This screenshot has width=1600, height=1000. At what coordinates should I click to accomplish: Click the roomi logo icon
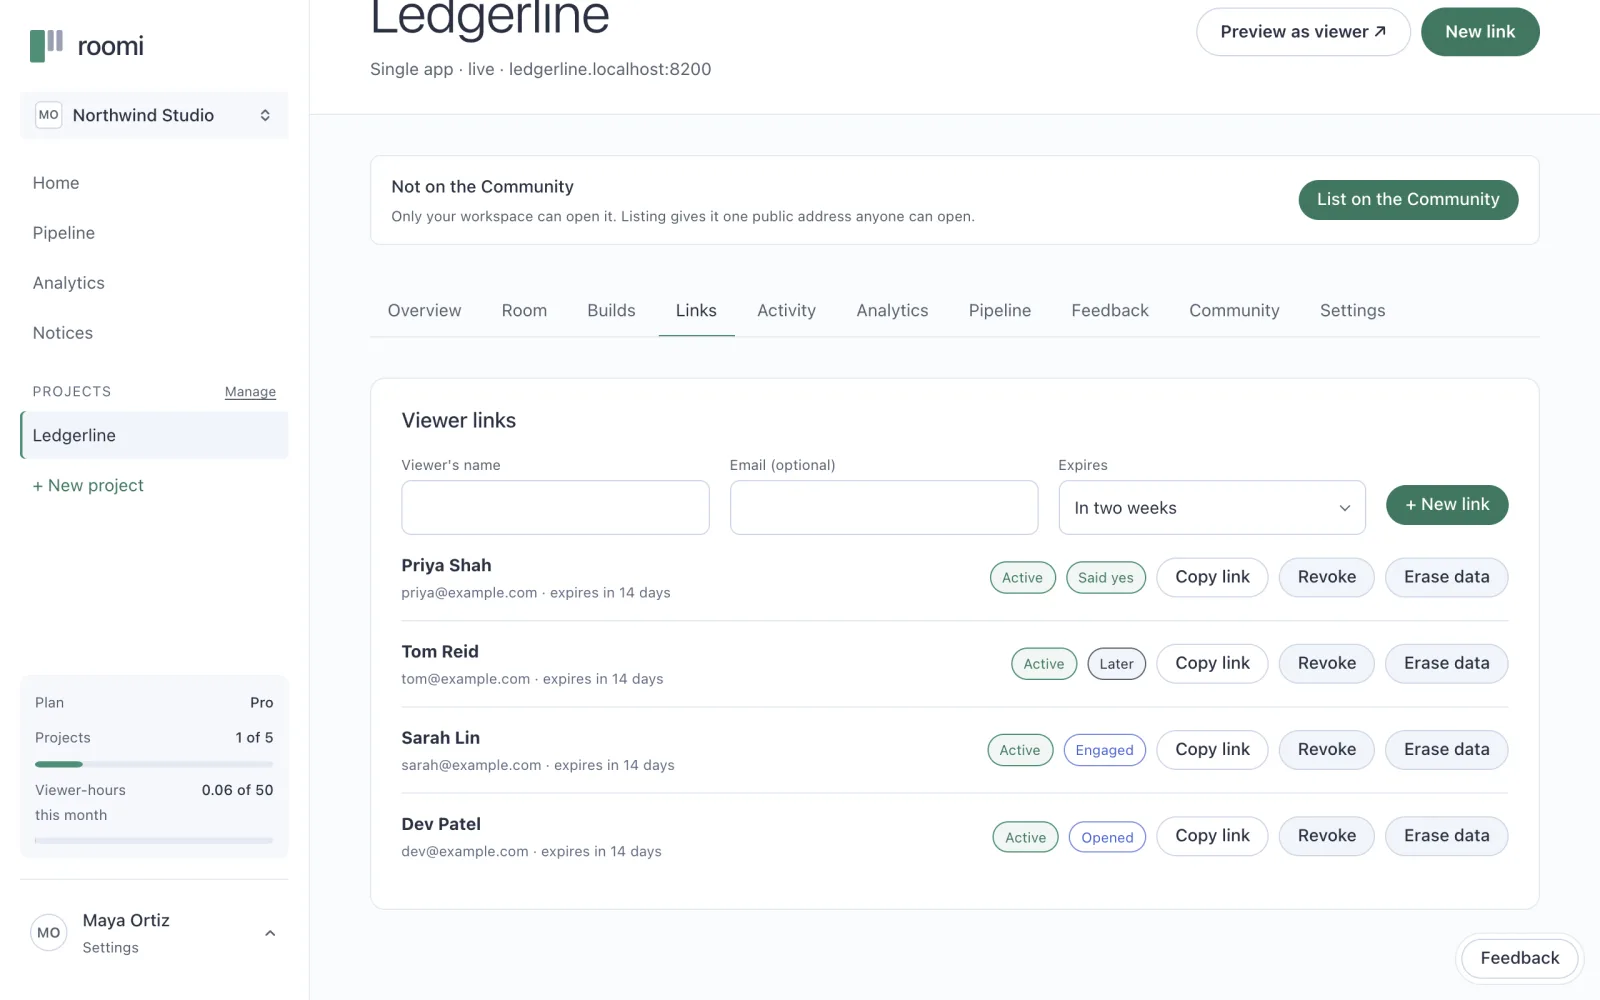pyautogui.click(x=46, y=45)
